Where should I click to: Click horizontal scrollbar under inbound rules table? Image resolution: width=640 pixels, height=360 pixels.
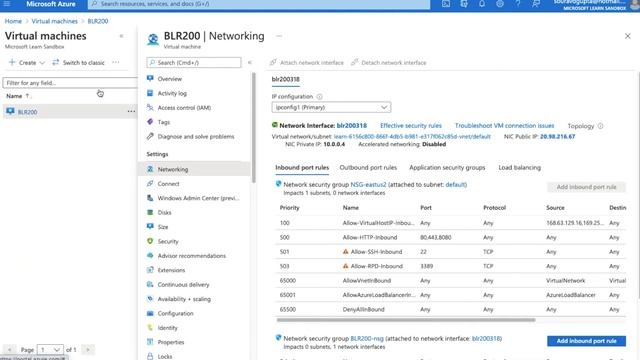(406, 320)
